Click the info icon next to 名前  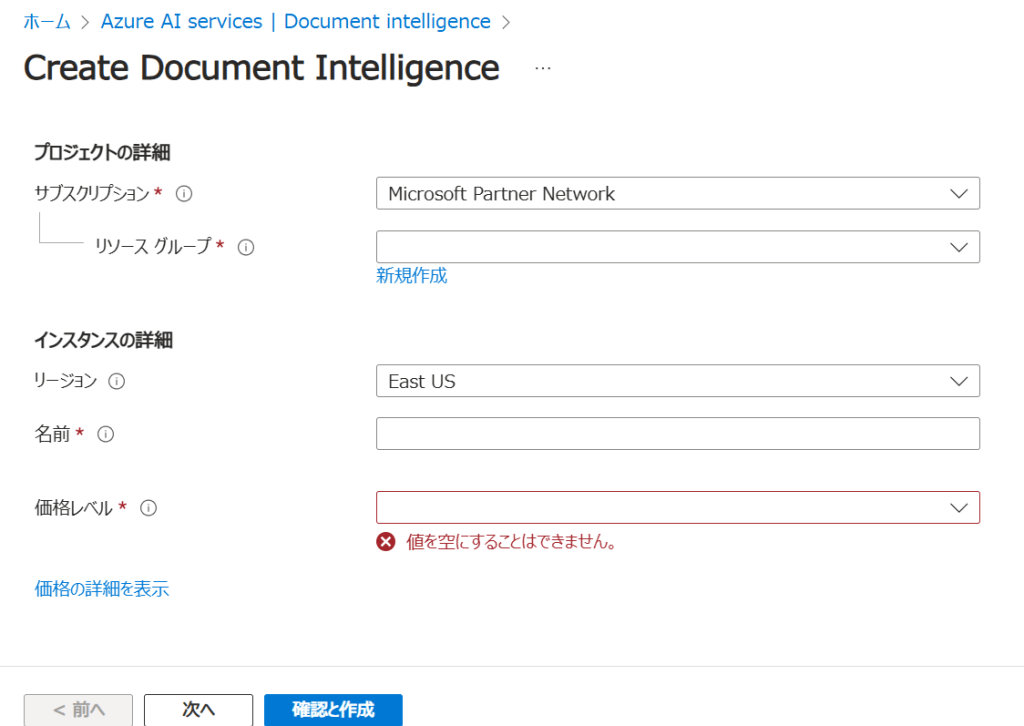click(x=105, y=434)
